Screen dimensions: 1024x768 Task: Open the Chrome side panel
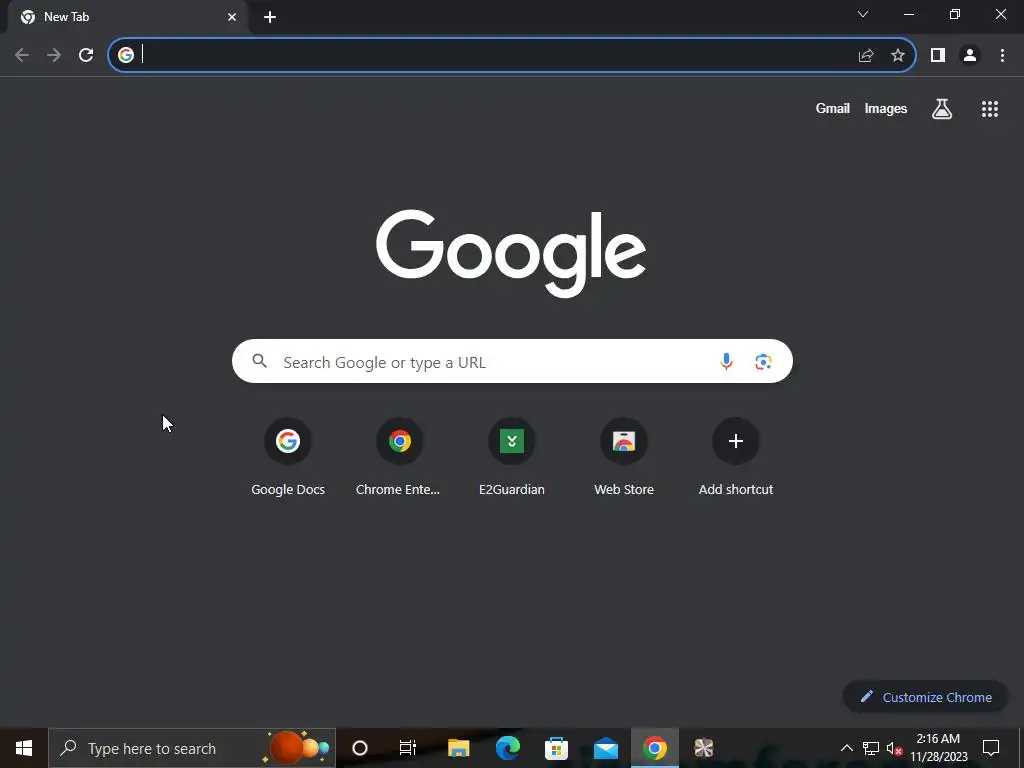(938, 55)
